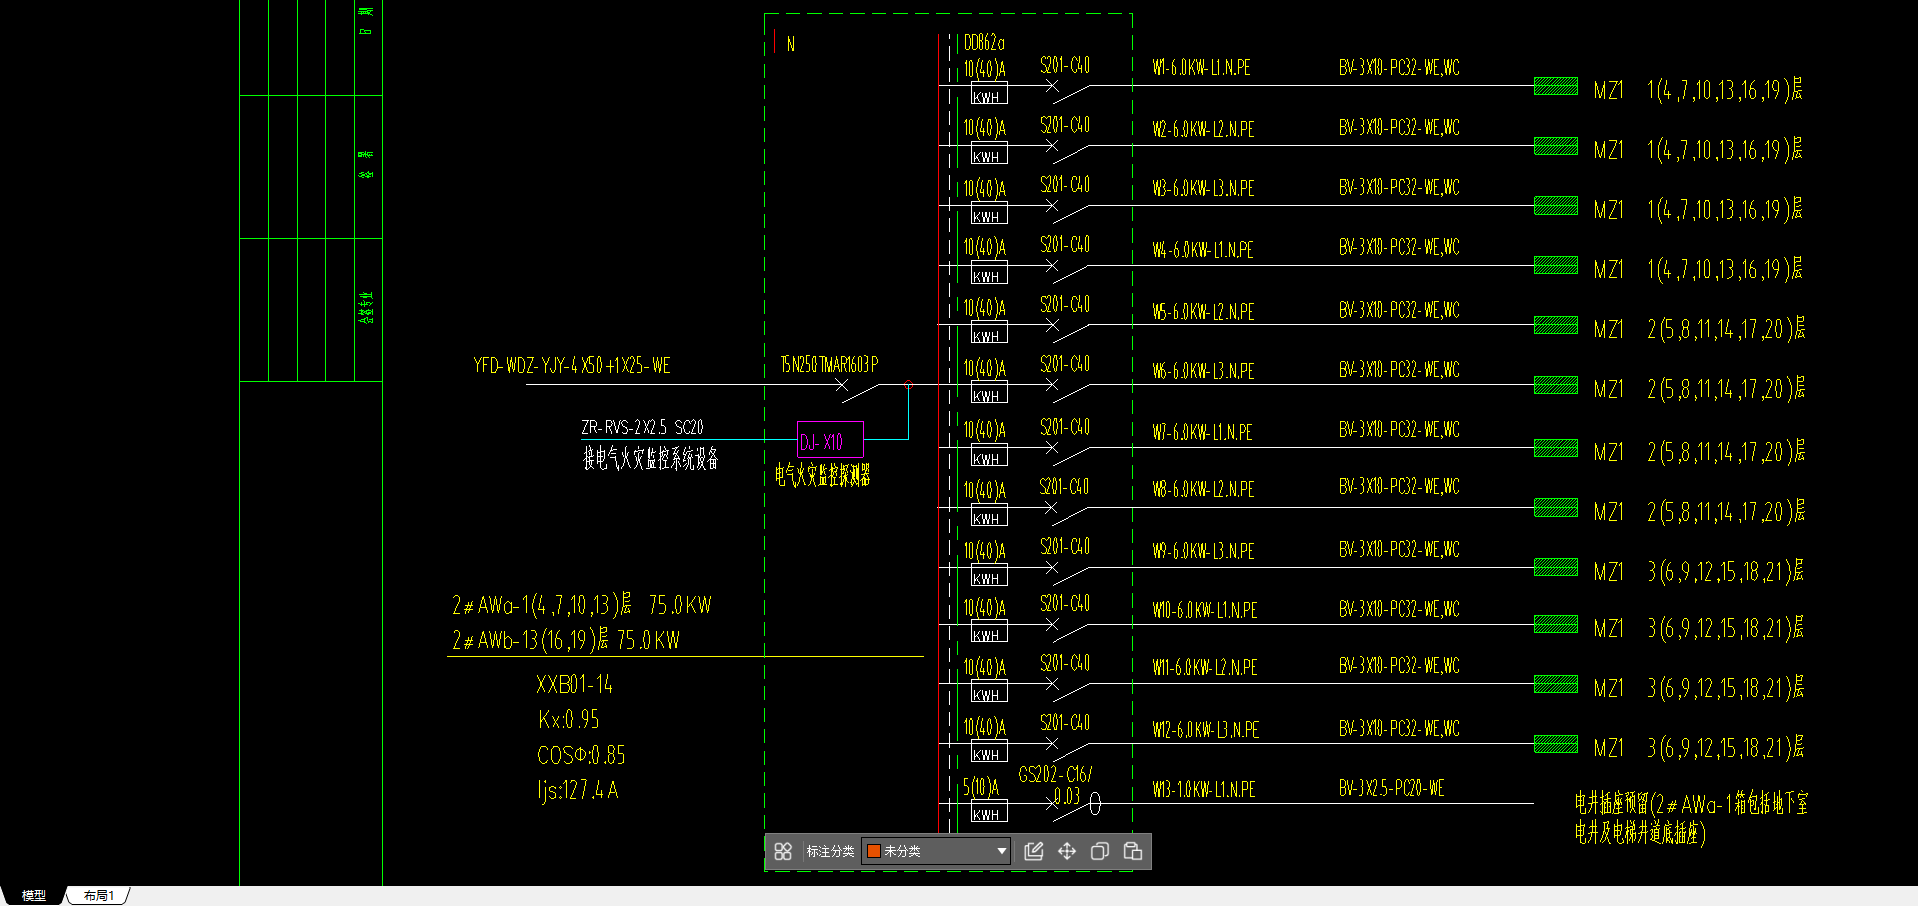
Task: Select breaker label T5N250 TMAR160 3P
Action: 829,365
